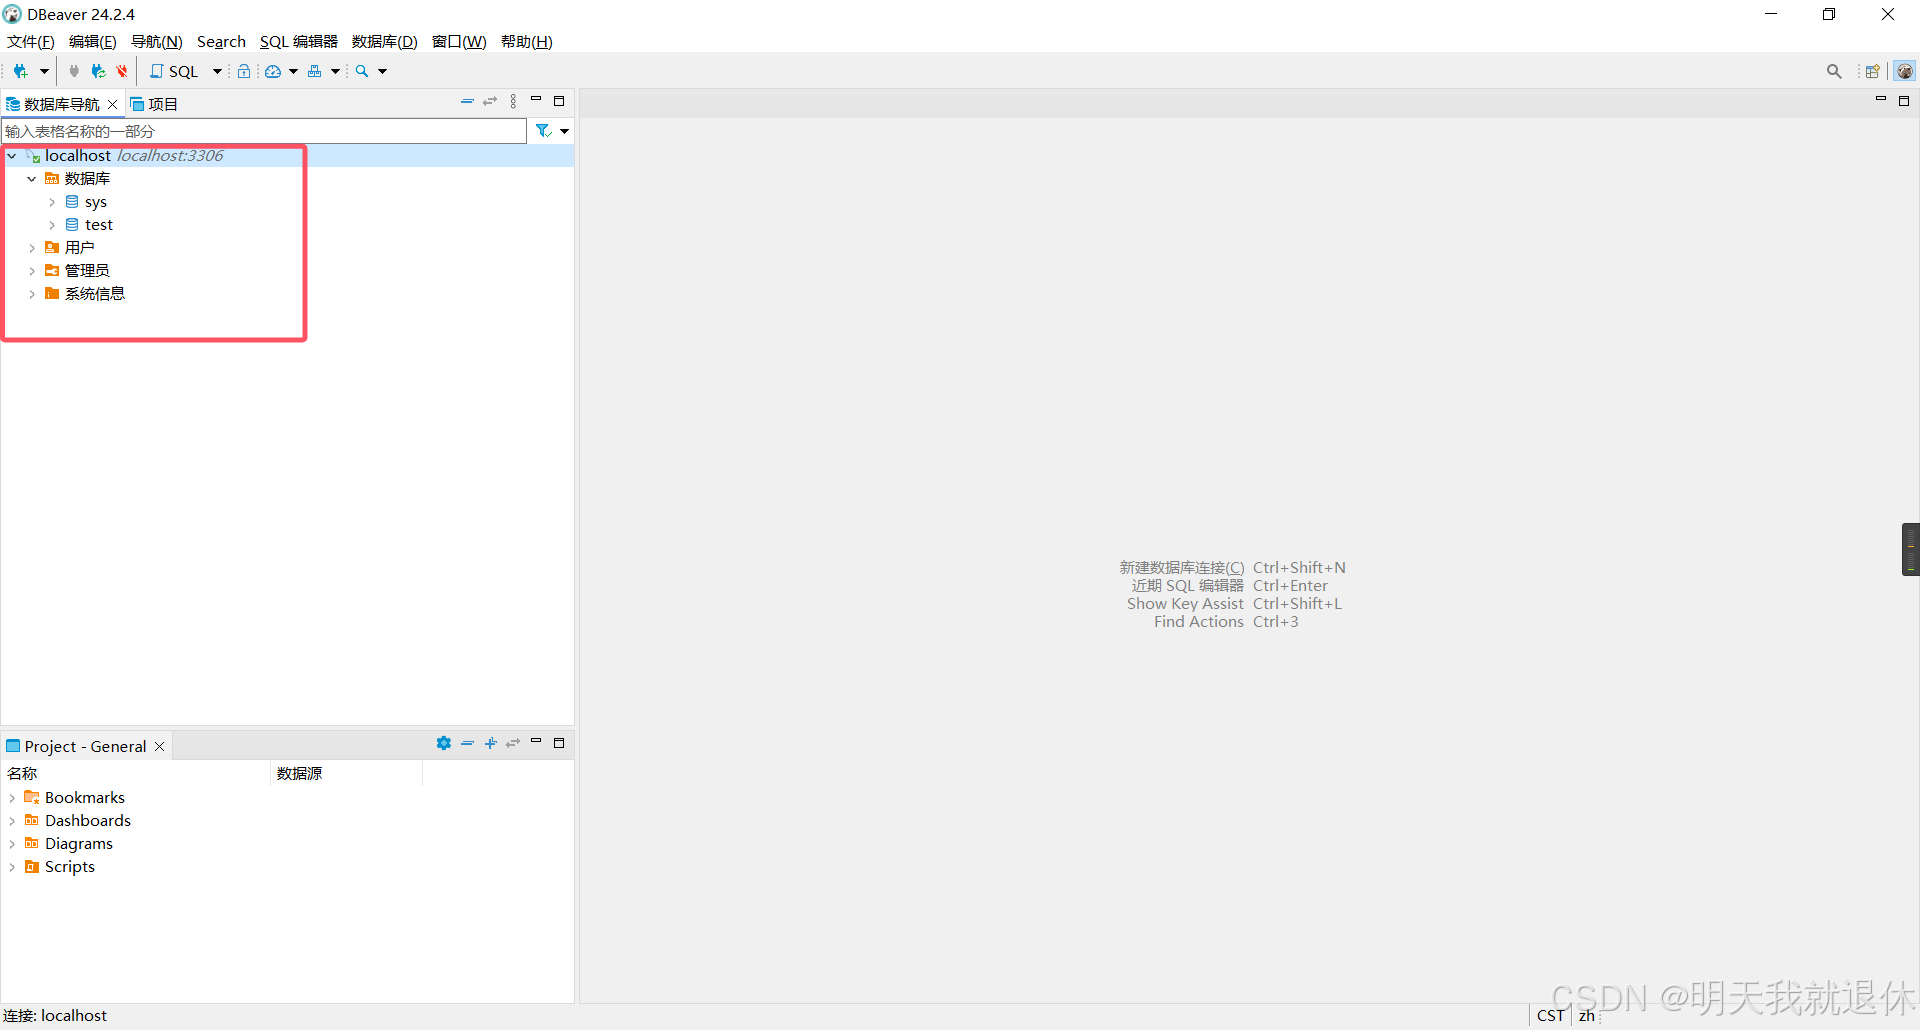Expand the 用户 folder
Viewport: 1920px width, 1030px height.
[x=32, y=248]
